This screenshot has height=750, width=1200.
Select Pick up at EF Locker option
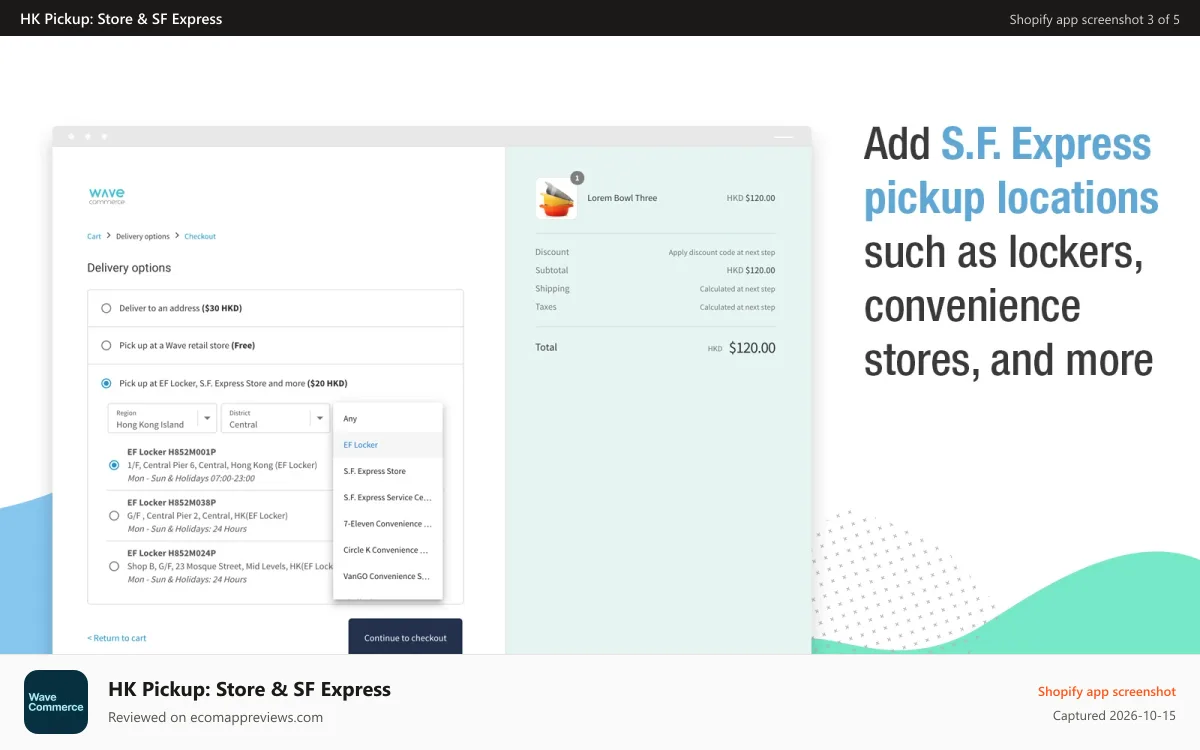106,383
